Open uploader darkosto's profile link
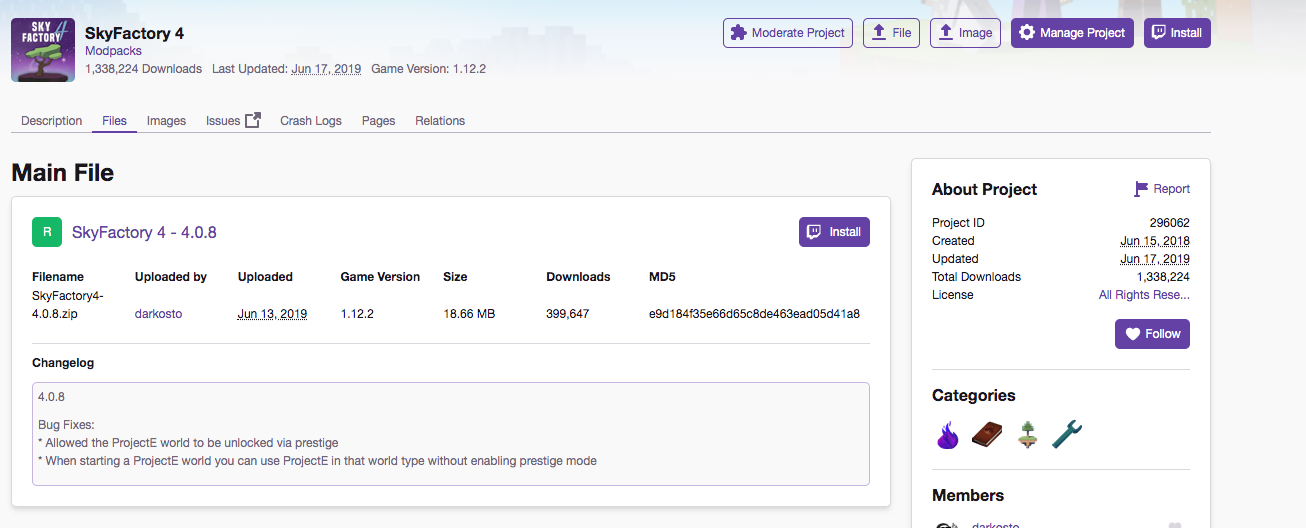 158,314
